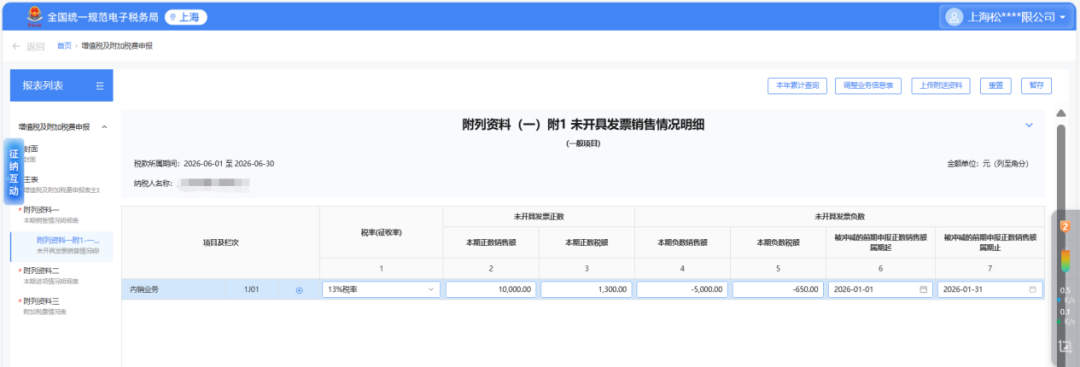The height and width of the screenshot is (367, 1080).
Task: Open calendar icon for 2026-01-31 date
Action: [x=1032, y=290]
